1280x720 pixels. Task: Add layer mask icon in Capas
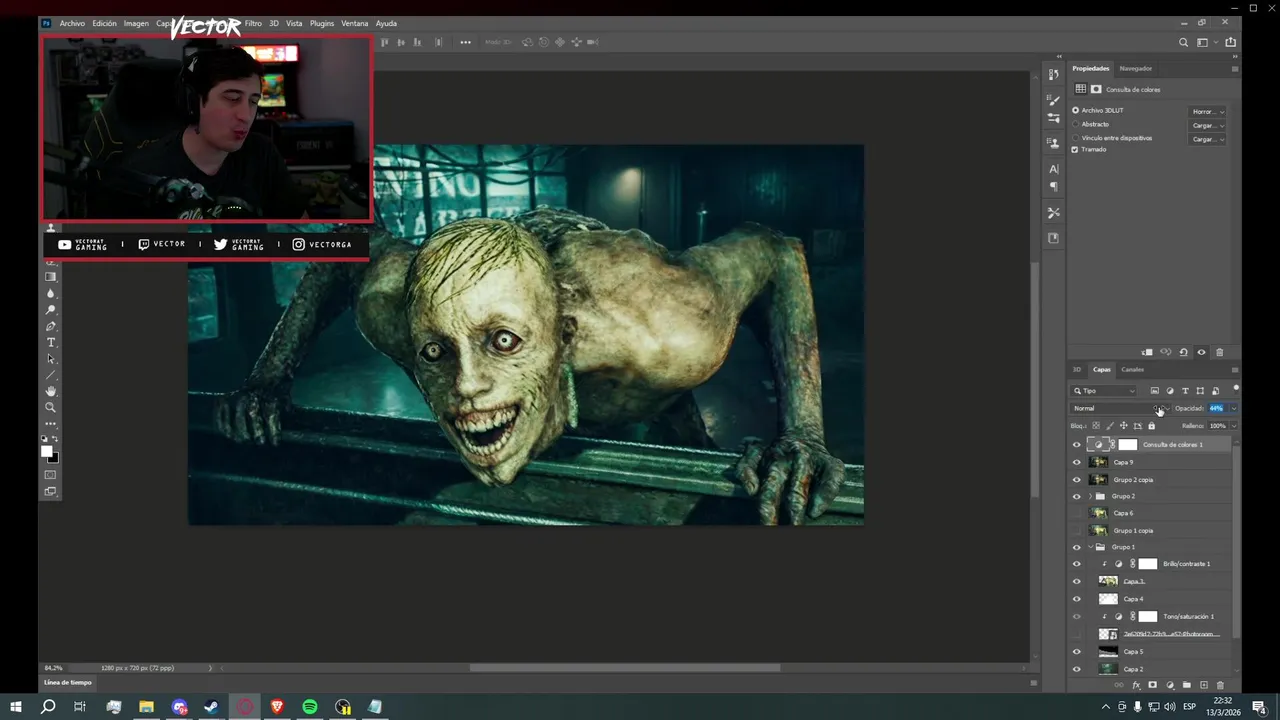[x=1152, y=685]
